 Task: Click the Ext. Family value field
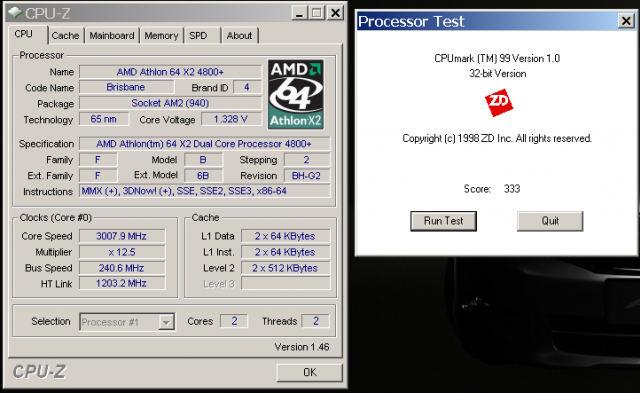click(x=98, y=175)
